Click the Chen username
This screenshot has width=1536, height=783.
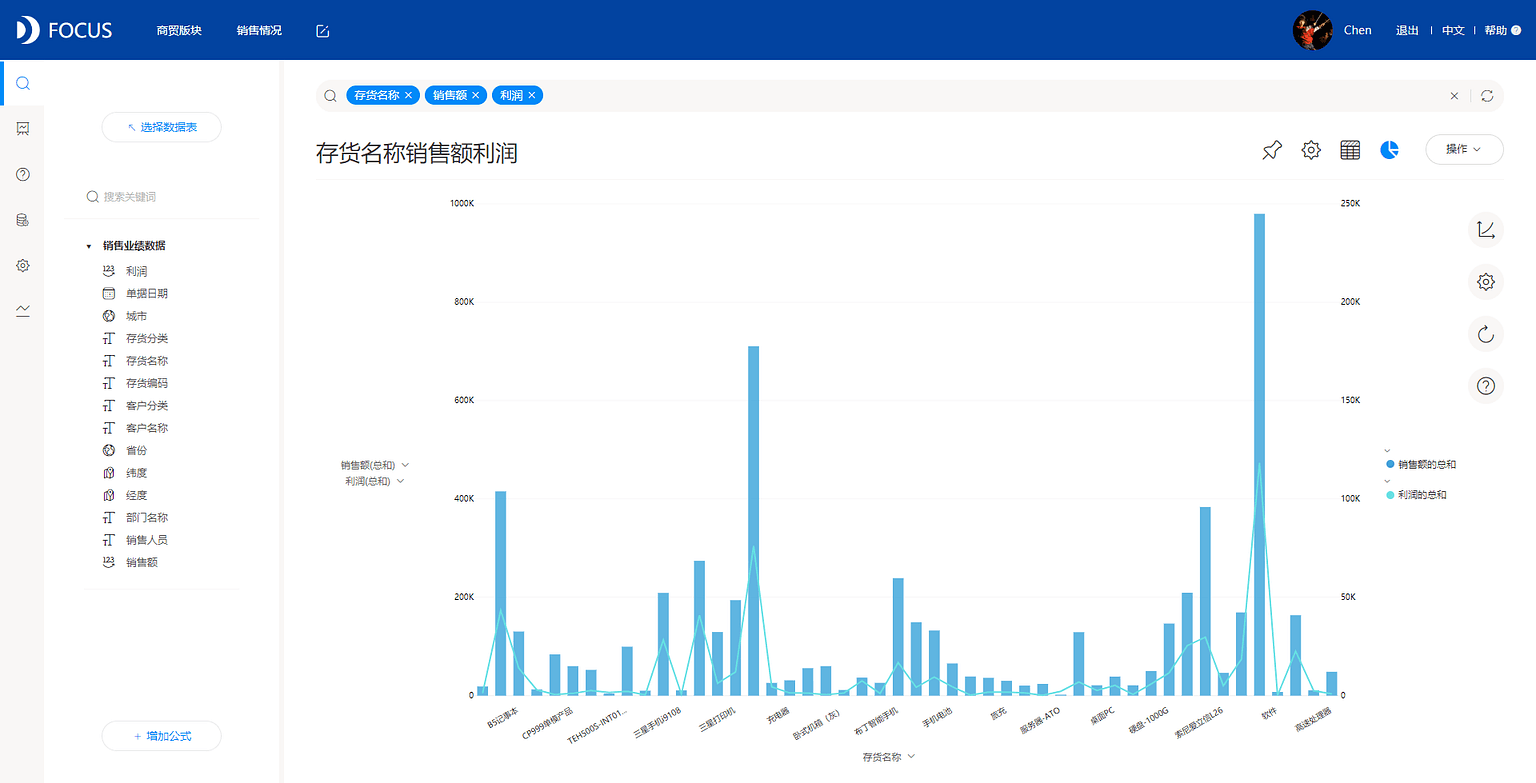point(1357,31)
